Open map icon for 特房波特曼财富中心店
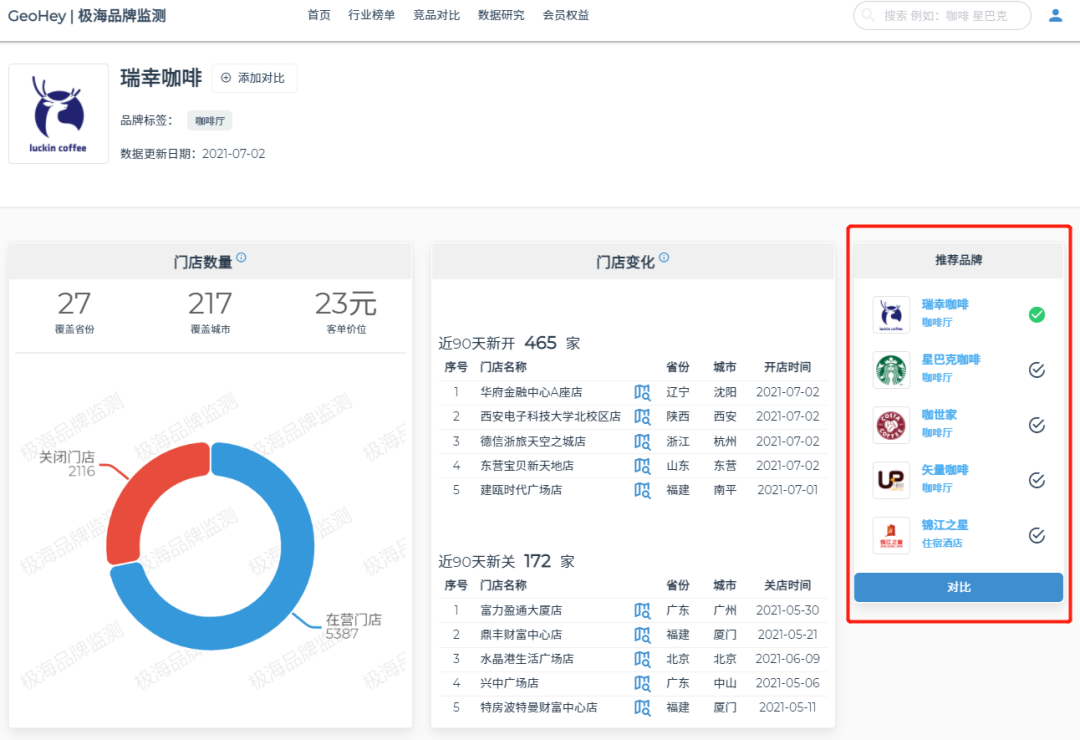Screen dimensions: 1080x740 [x=642, y=708]
